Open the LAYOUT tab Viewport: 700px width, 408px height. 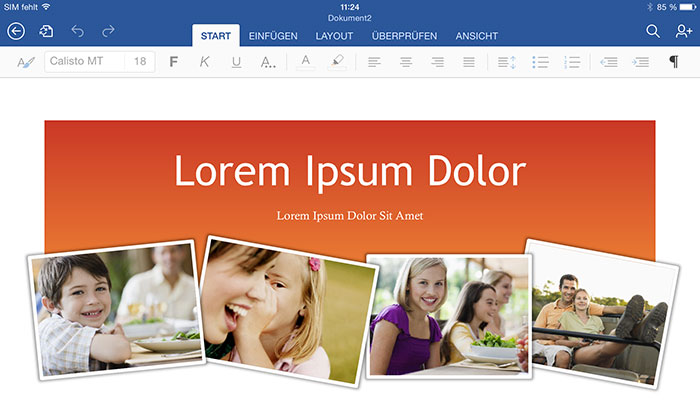334,36
